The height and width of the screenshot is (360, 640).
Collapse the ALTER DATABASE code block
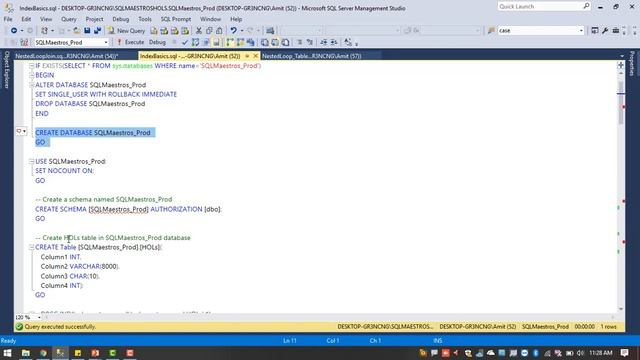(x=31, y=85)
